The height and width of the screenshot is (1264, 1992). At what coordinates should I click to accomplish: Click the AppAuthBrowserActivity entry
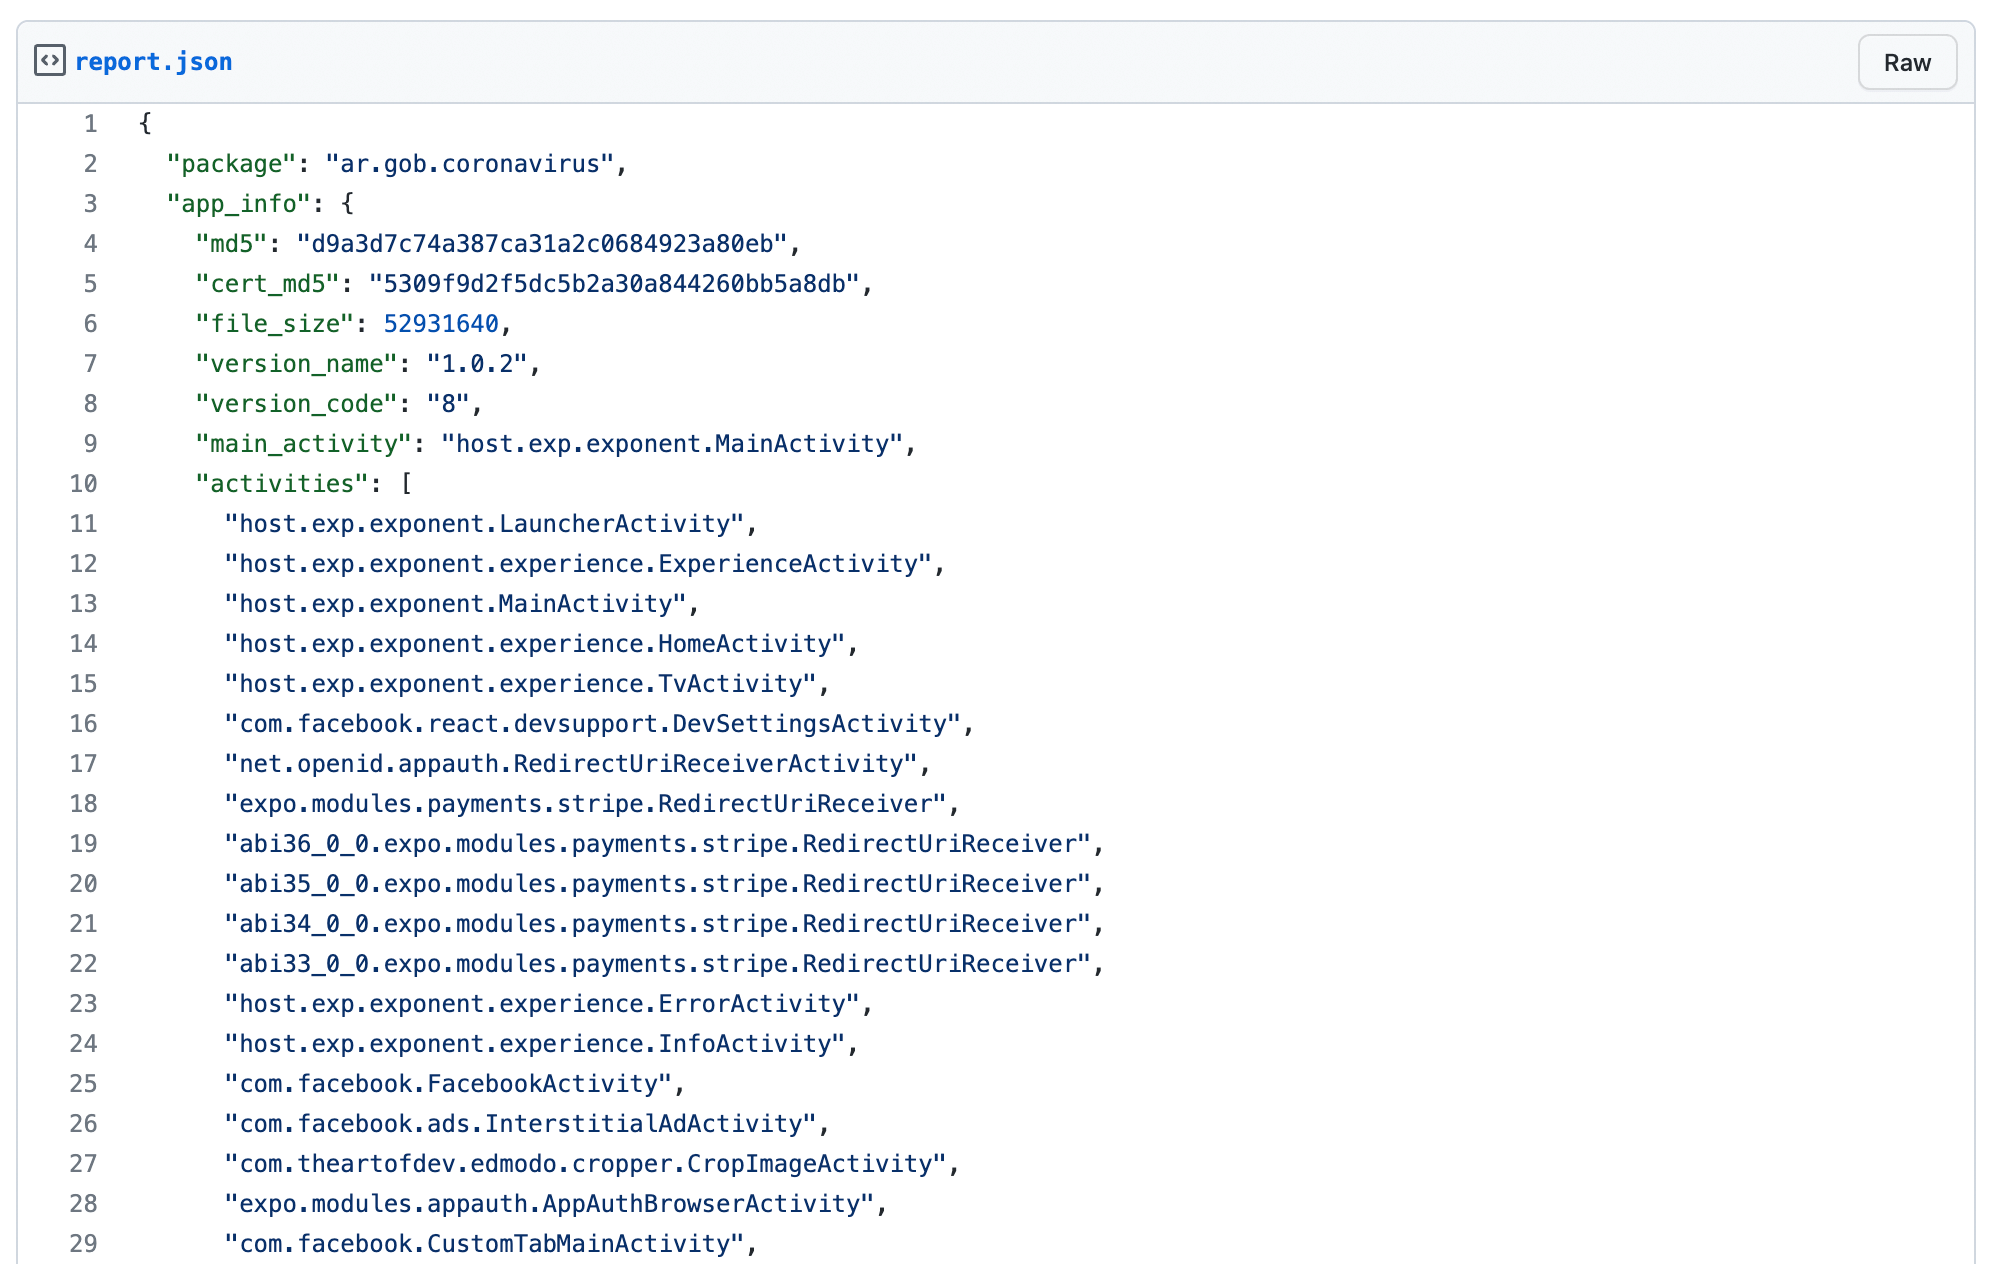point(549,1204)
